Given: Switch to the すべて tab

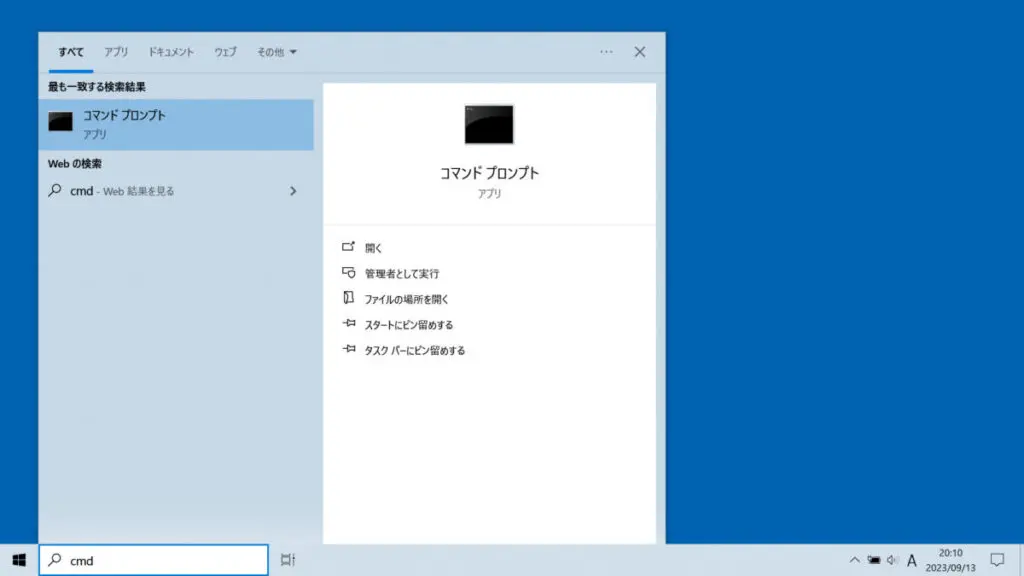Looking at the screenshot, I should pyautogui.click(x=71, y=52).
